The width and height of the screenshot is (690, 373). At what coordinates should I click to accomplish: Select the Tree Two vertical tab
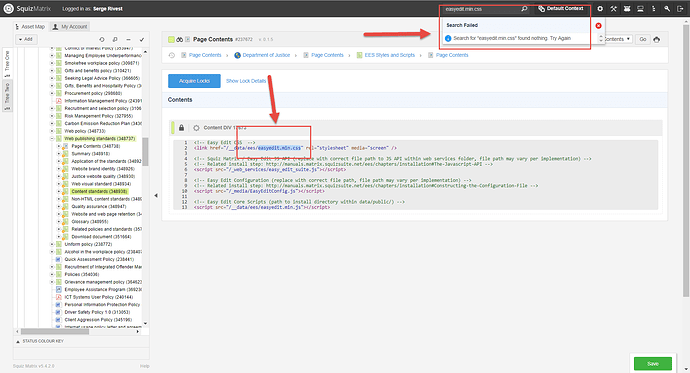point(7,96)
